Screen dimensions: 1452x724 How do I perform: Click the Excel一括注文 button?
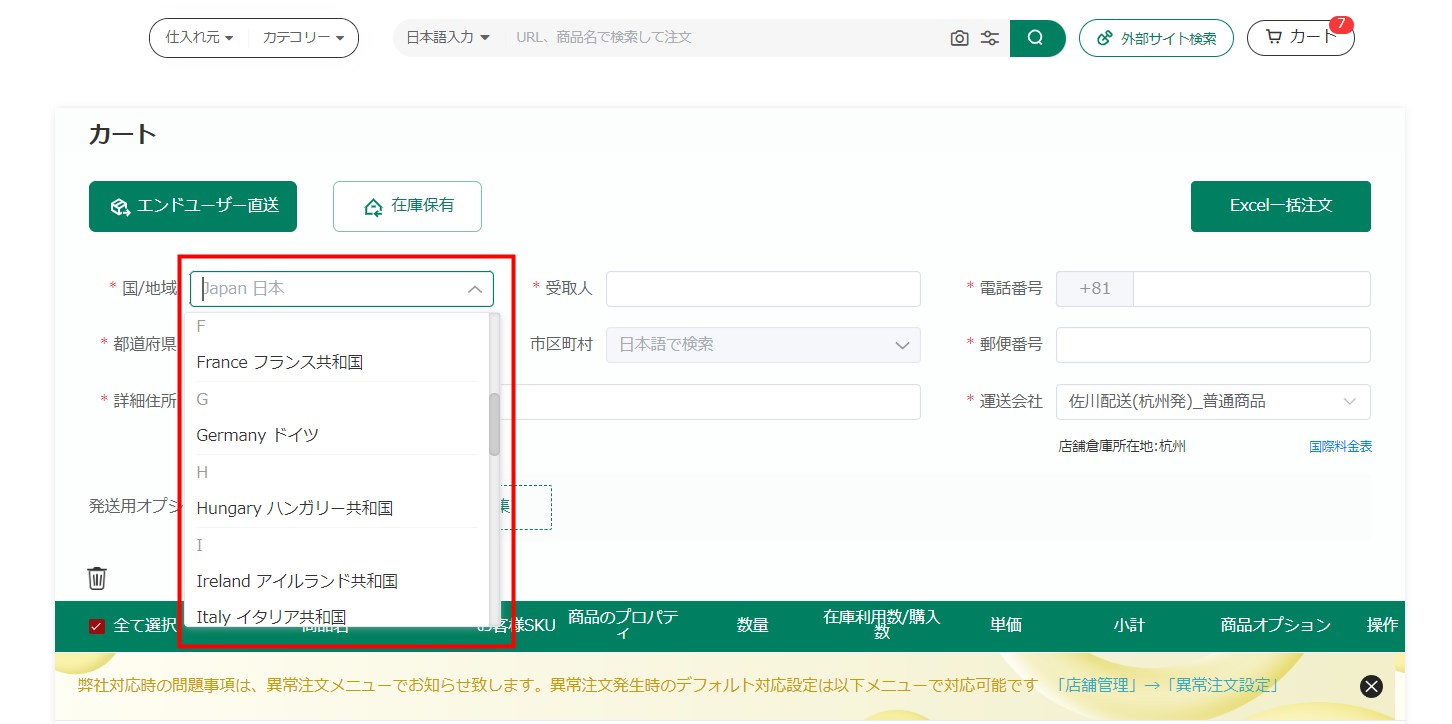[x=1280, y=206]
